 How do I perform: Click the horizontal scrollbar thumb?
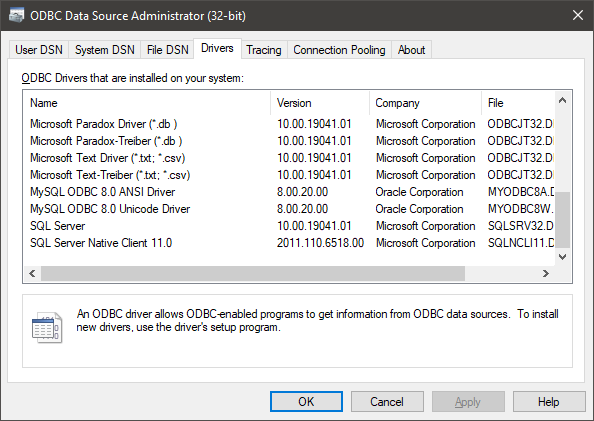tap(253, 274)
